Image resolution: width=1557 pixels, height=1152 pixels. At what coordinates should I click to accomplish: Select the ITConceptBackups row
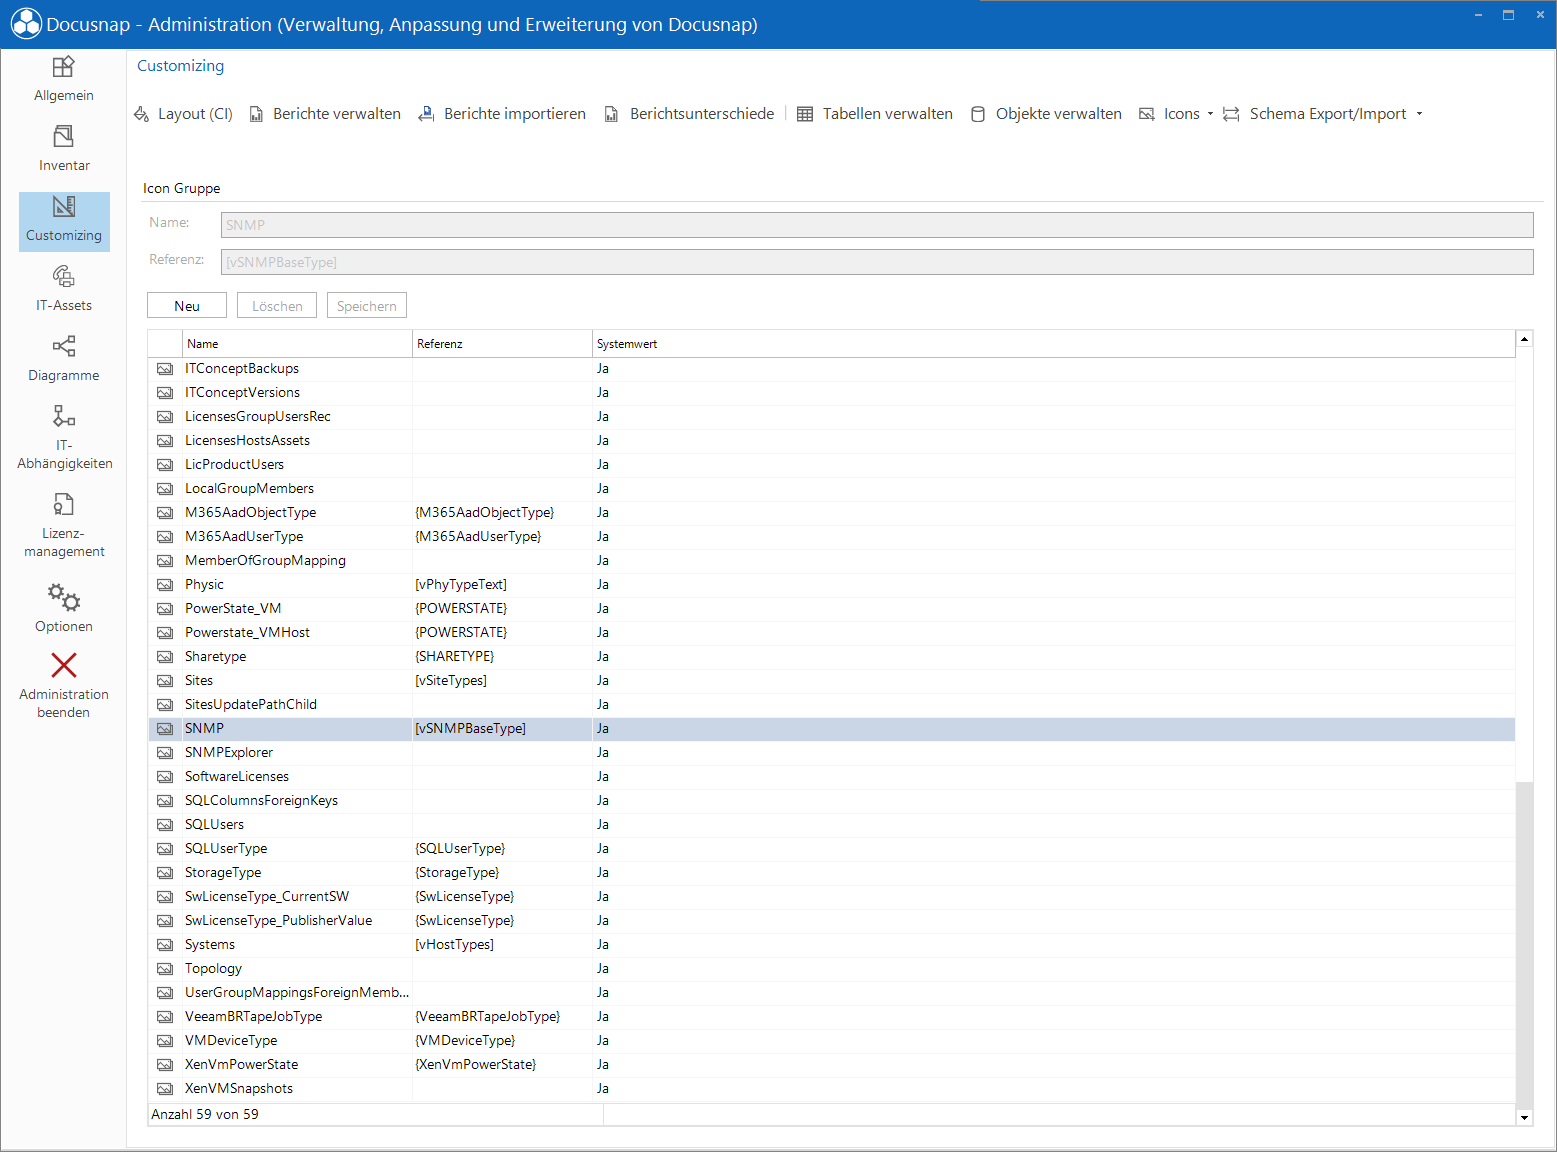pyautogui.click(x=832, y=369)
